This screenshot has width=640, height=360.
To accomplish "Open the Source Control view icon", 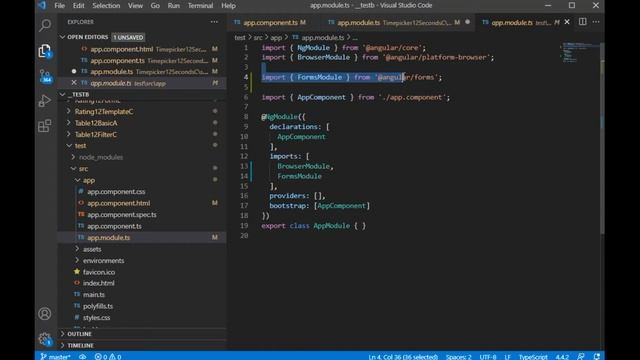I will tap(45, 76).
